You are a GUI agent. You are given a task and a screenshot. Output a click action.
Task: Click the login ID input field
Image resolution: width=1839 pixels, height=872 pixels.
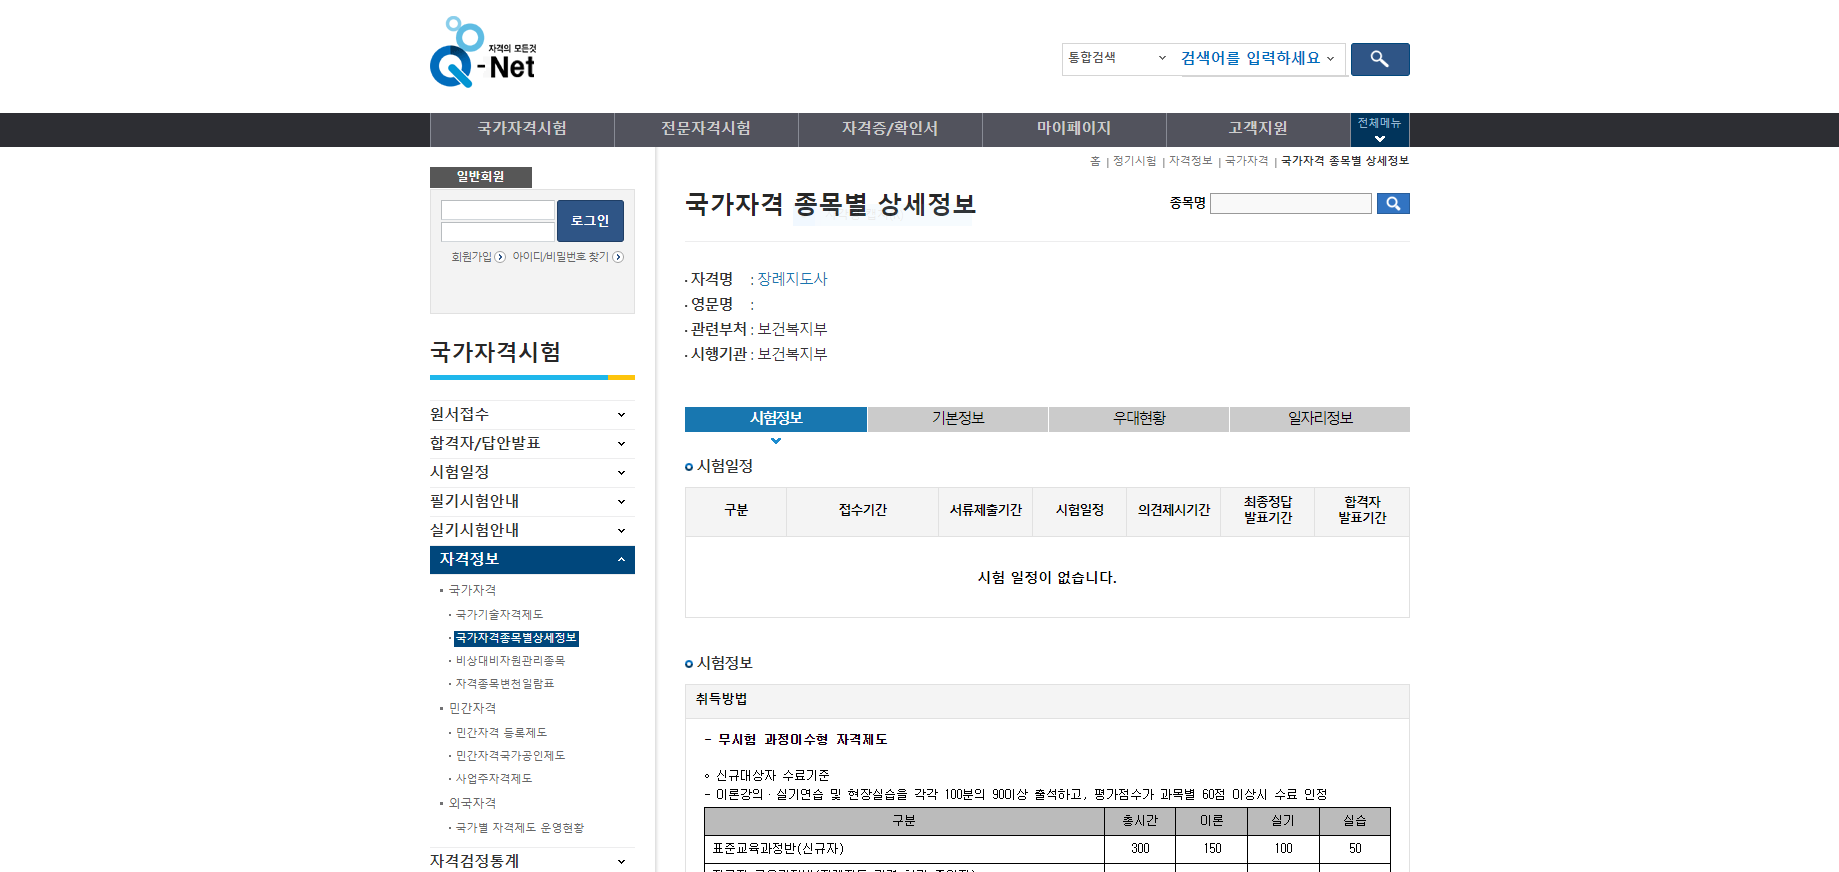[x=498, y=210]
